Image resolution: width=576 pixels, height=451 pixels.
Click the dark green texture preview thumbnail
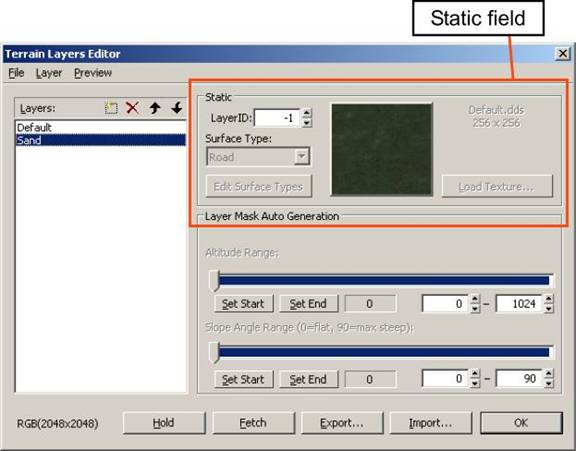click(x=382, y=149)
